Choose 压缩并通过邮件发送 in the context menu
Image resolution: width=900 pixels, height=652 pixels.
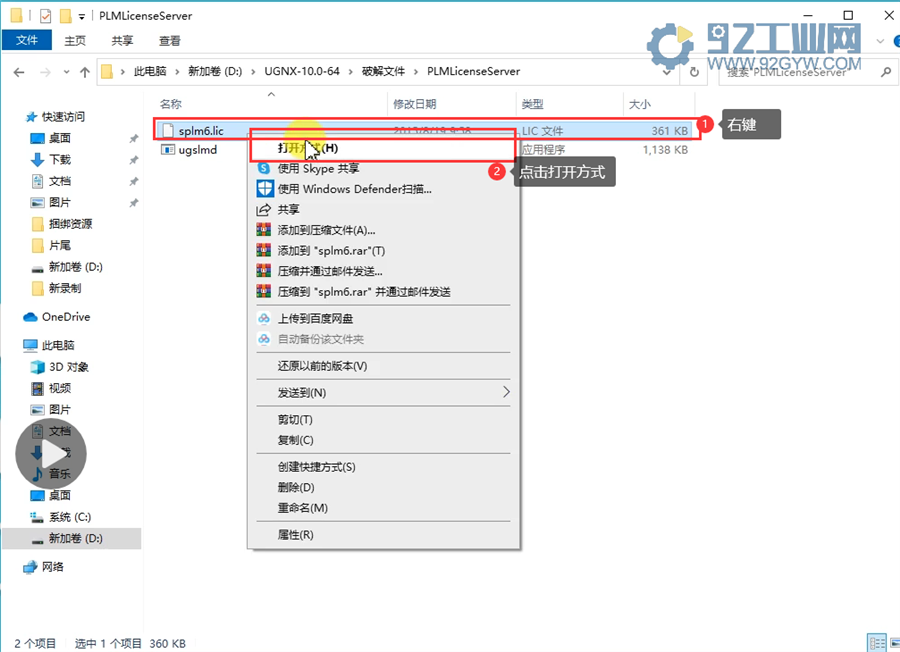pyautogui.click(x=383, y=271)
